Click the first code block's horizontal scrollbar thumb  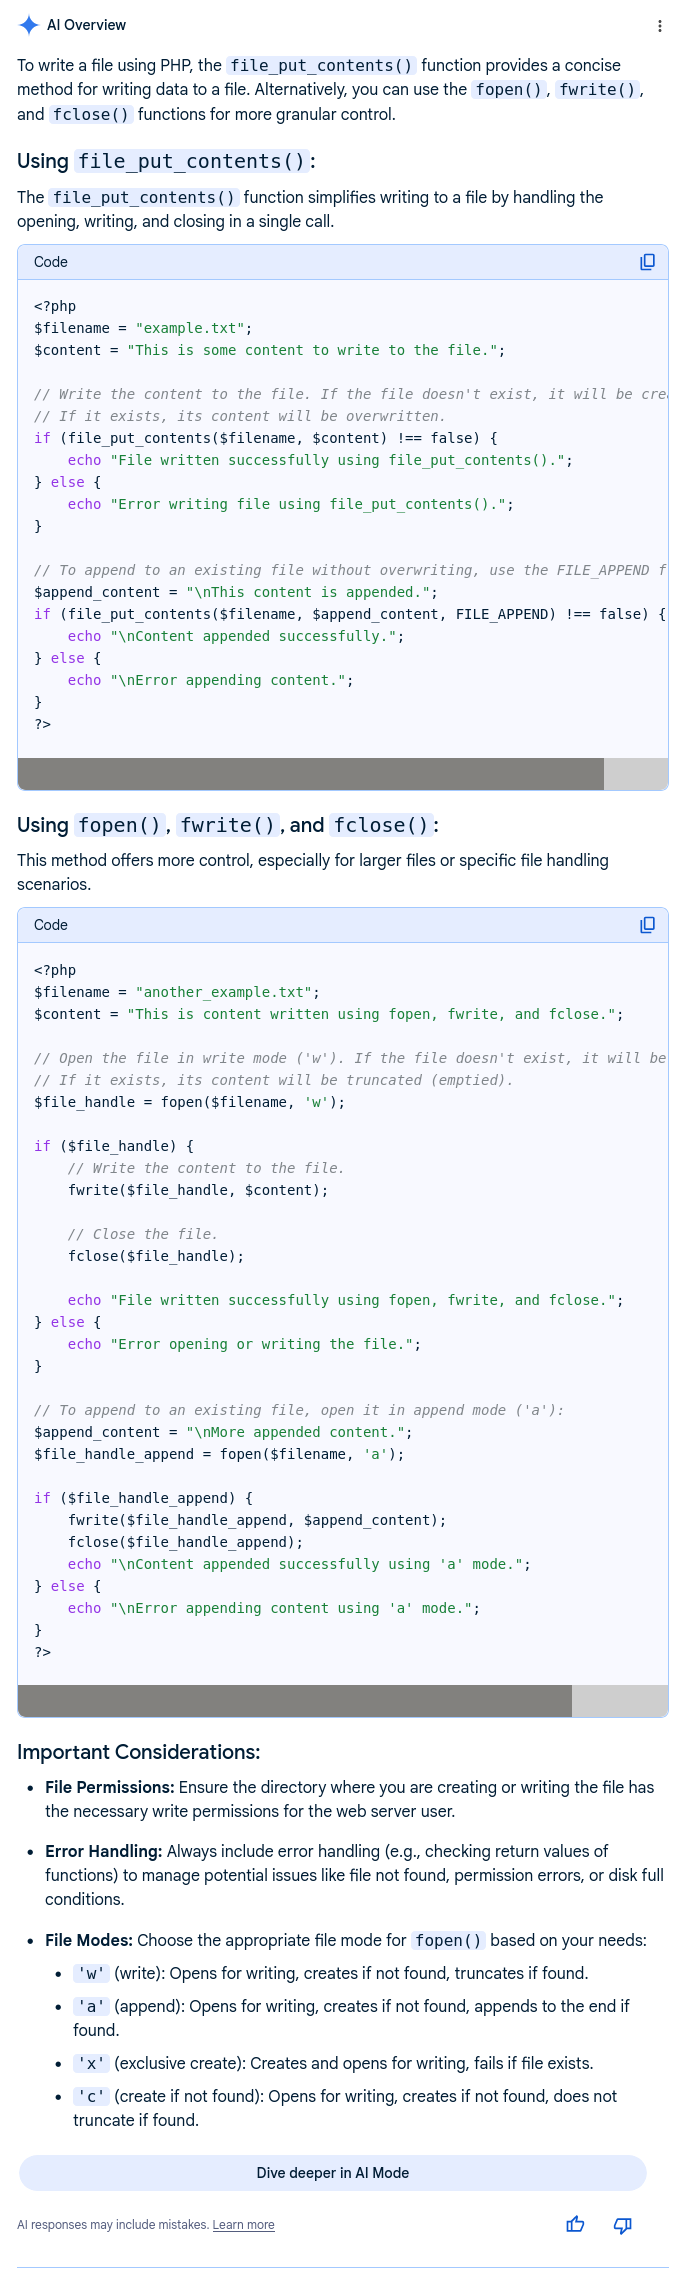pyautogui.click(x=310, y=774)
